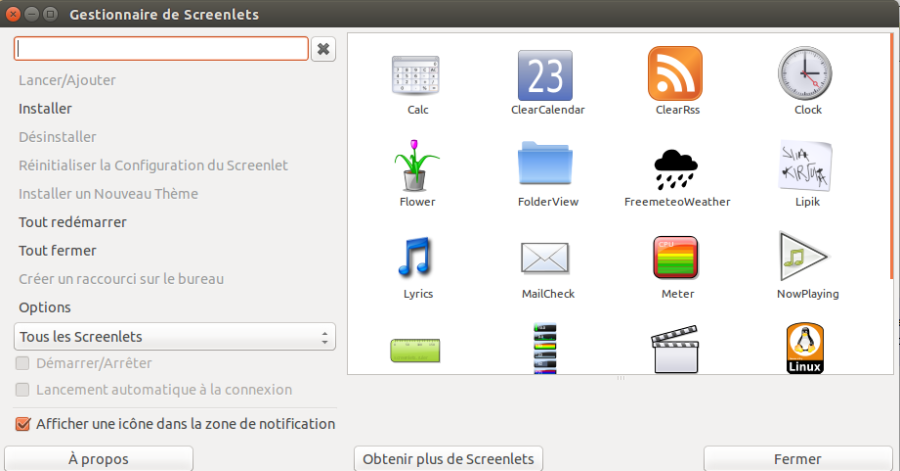Enable the Démarrer/Arrêter checkbox
The image size is (900, 471).
[22, 363]
